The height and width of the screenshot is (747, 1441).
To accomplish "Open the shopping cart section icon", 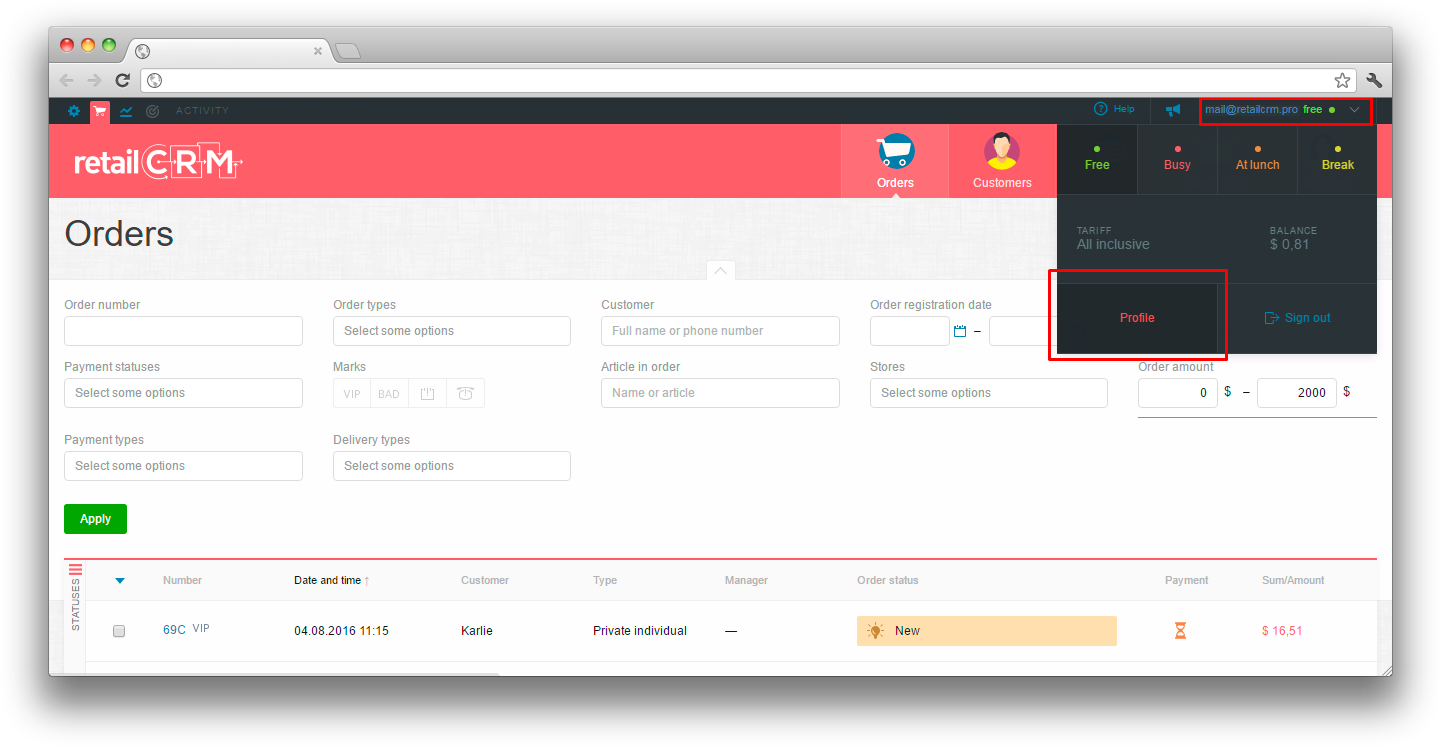I will (x=100, y=111).
